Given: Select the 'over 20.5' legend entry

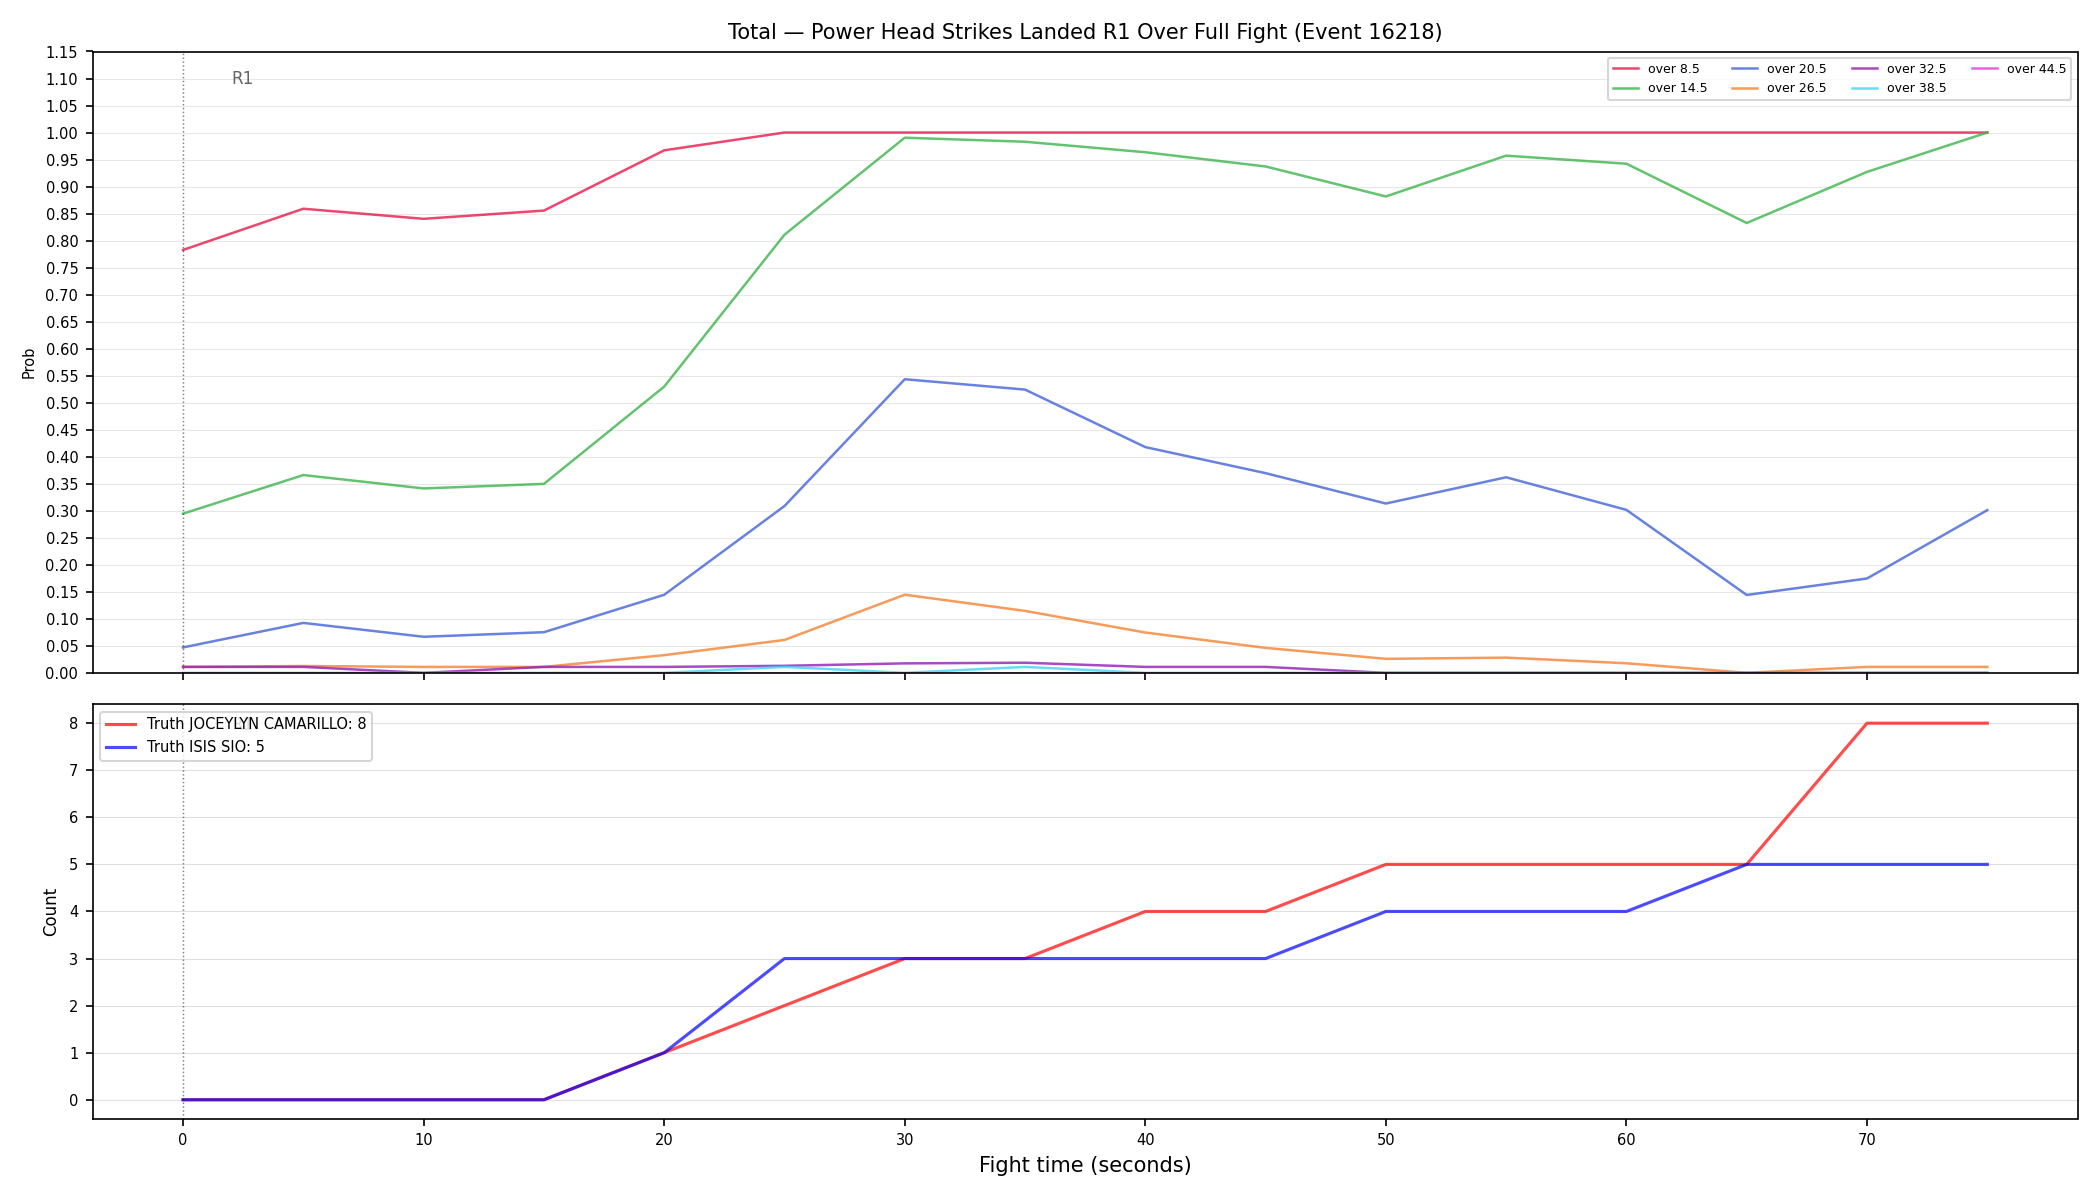Looking at the screenshot, I should [1779, 69].
